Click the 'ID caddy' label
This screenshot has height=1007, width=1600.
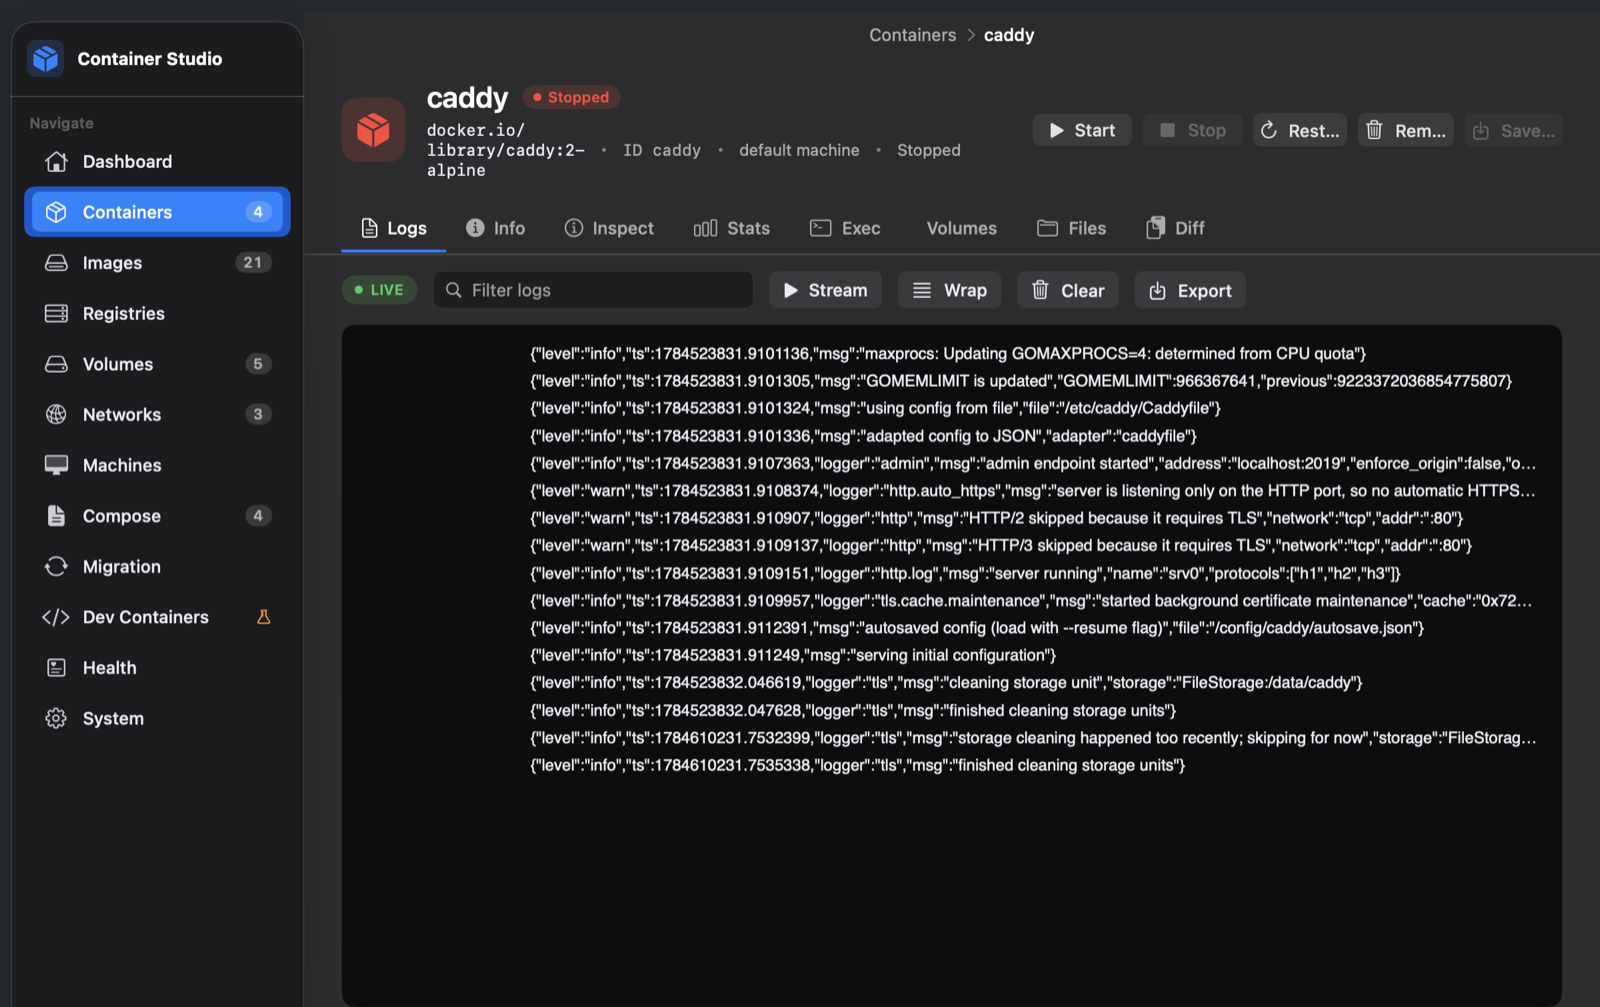pyautogui.click(x=662, y=150)
